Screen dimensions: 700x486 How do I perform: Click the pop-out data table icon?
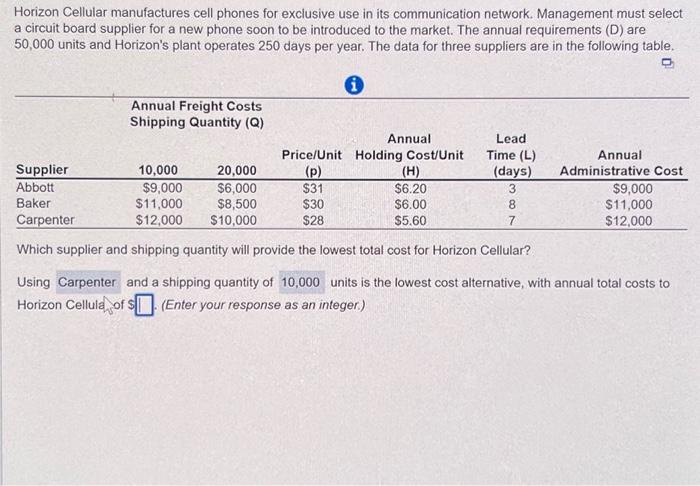pos(668,64)
